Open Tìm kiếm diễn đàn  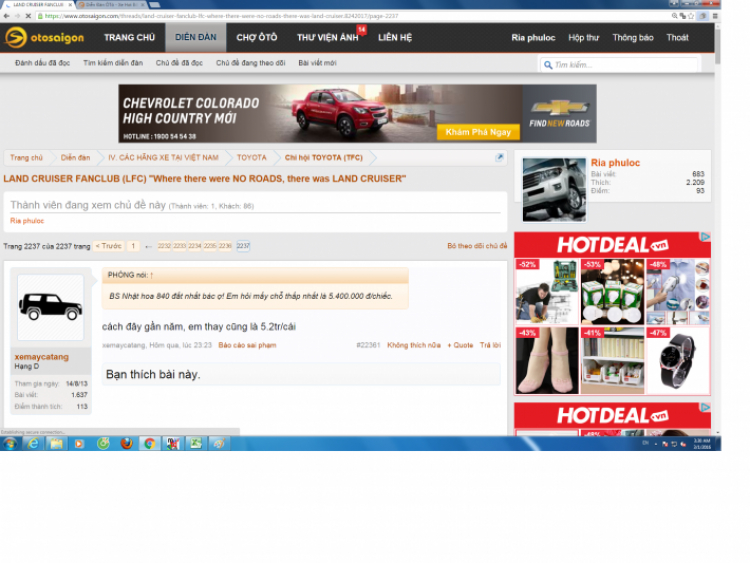pyautogui.click(x=113, y=63)
